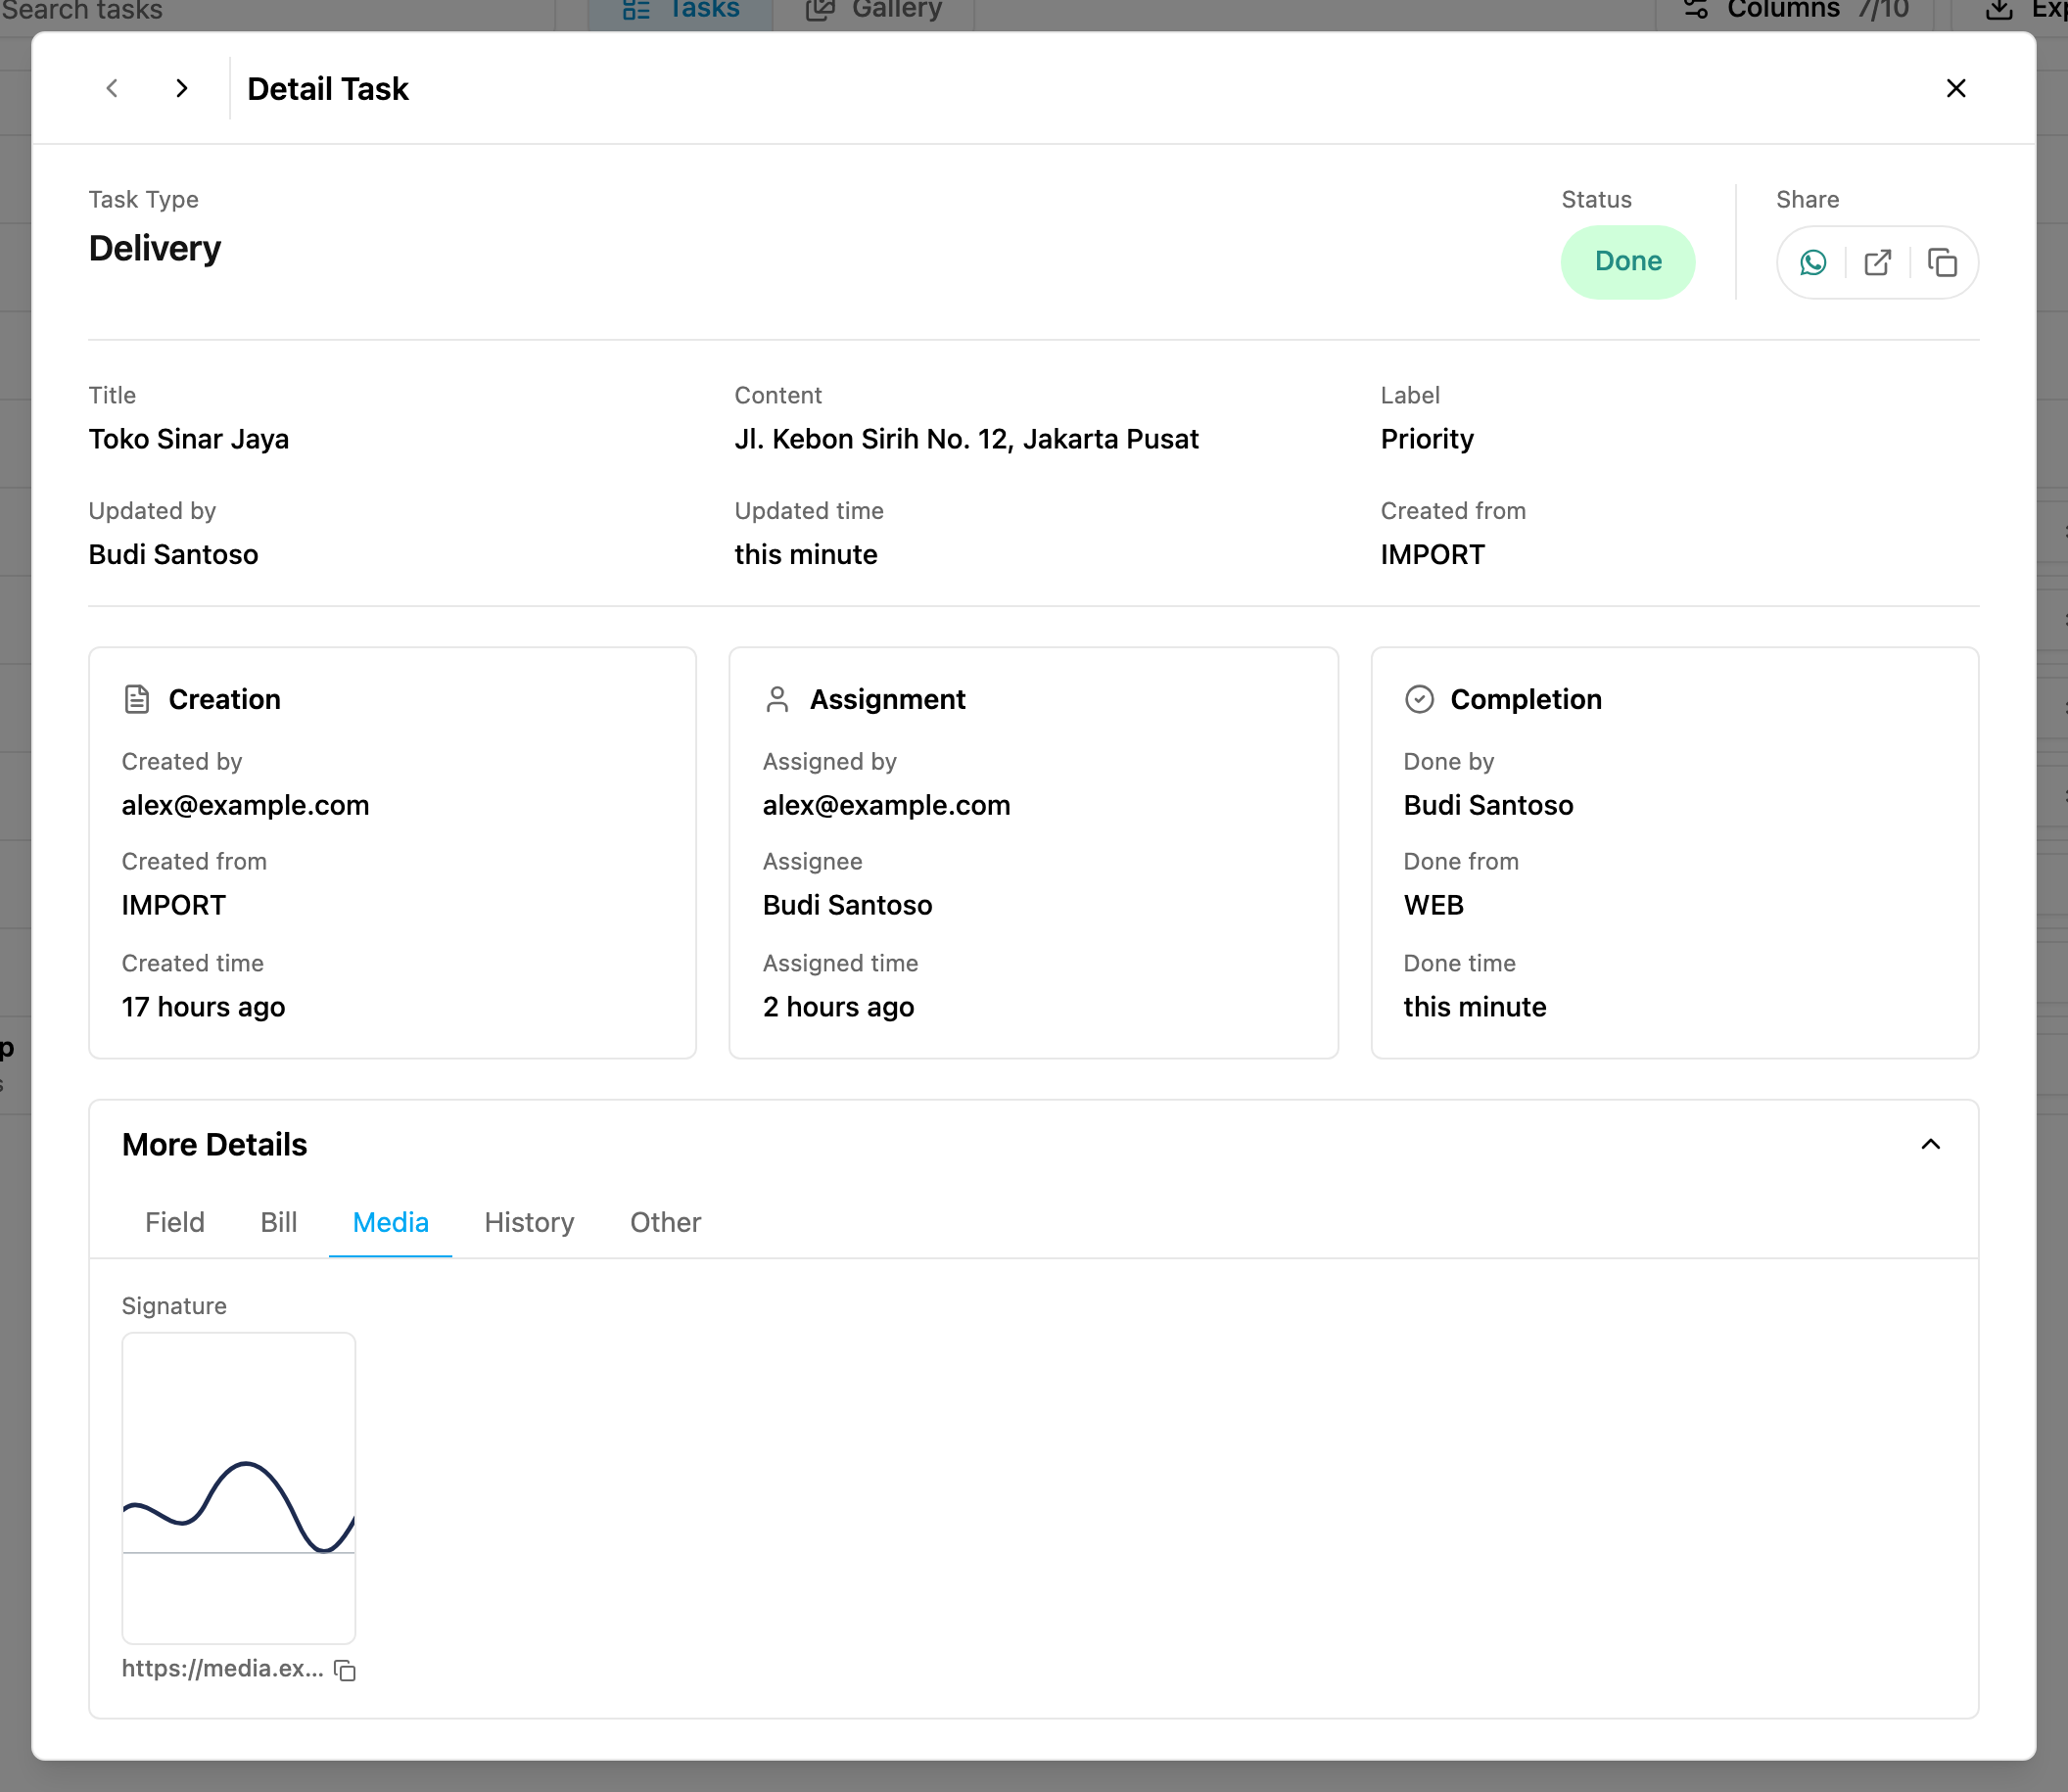Click the Done status badge

[1628, 262]
